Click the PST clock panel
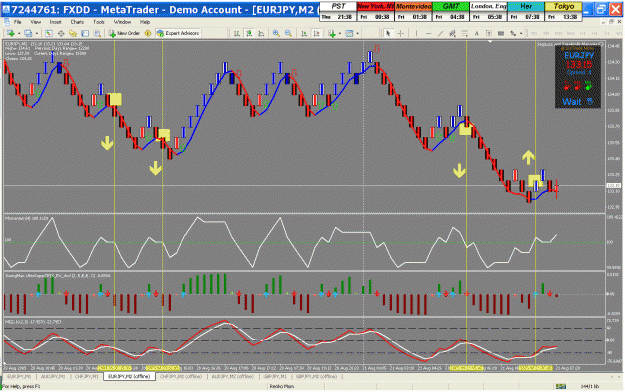 point(338,12)
